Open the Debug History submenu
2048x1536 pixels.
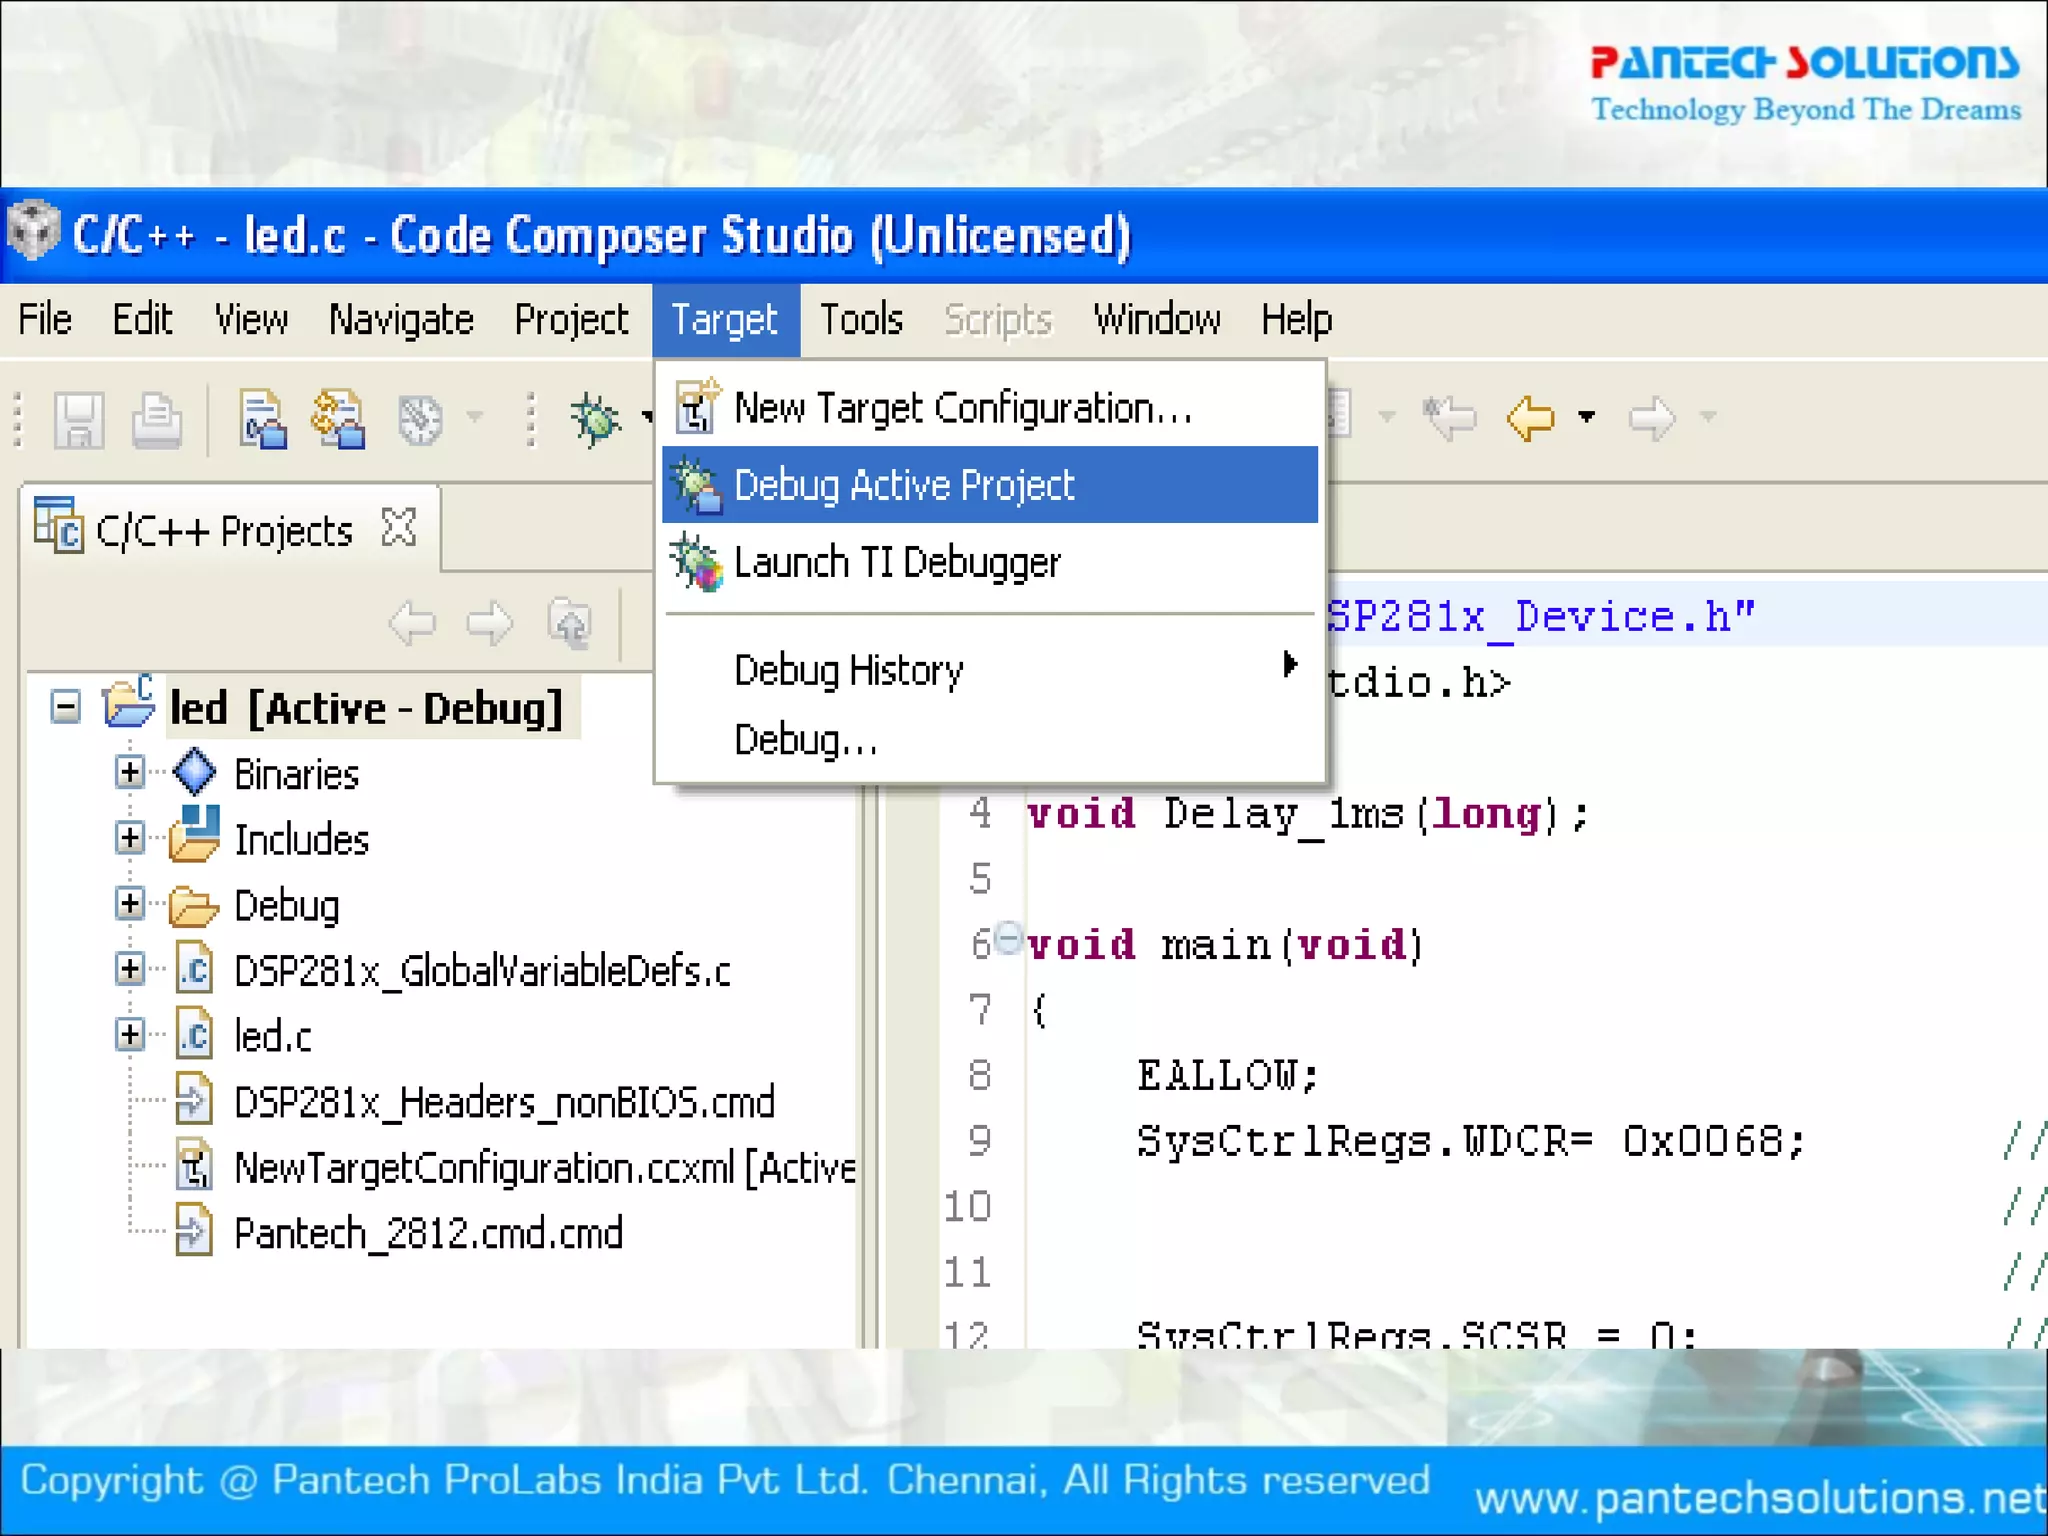click(x=848, y=669)
